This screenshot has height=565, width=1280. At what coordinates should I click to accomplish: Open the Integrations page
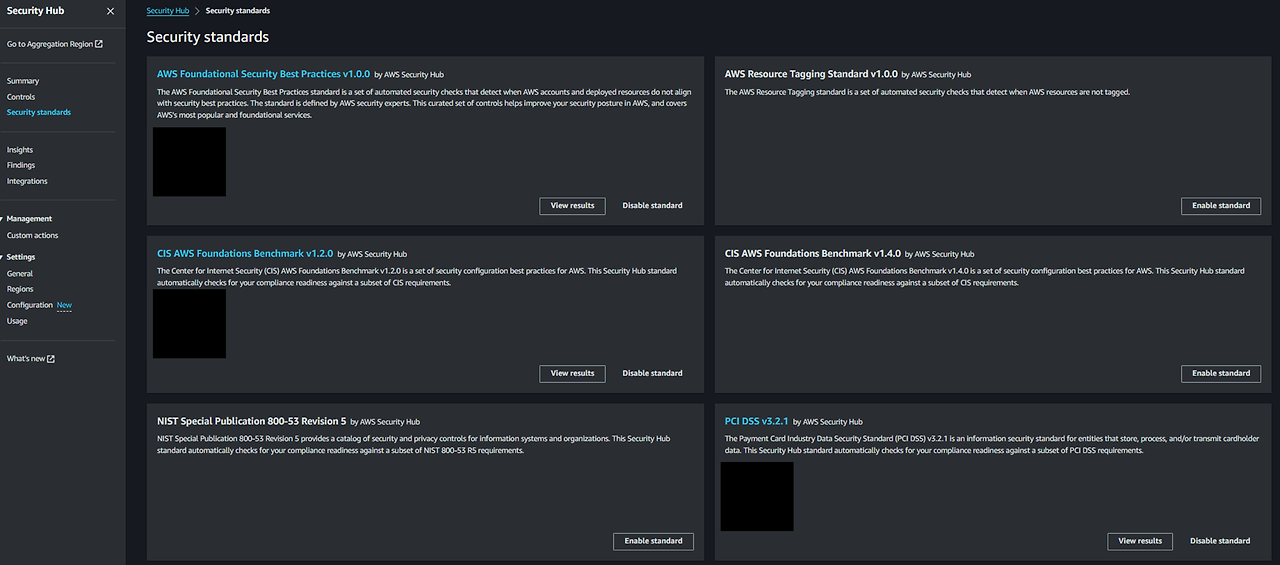(x=27, y=181)
